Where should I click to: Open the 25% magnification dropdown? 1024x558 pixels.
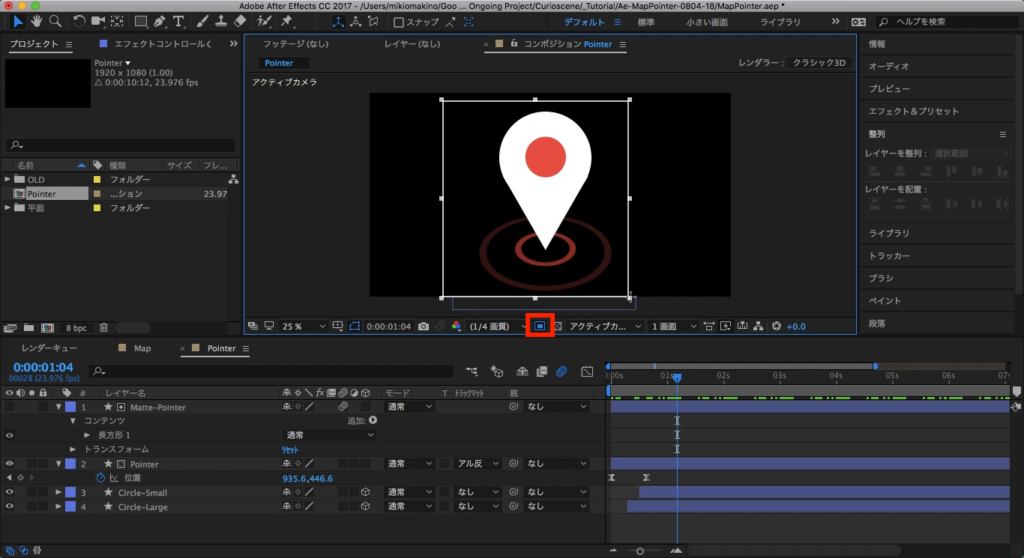click(x=304, y=326)
